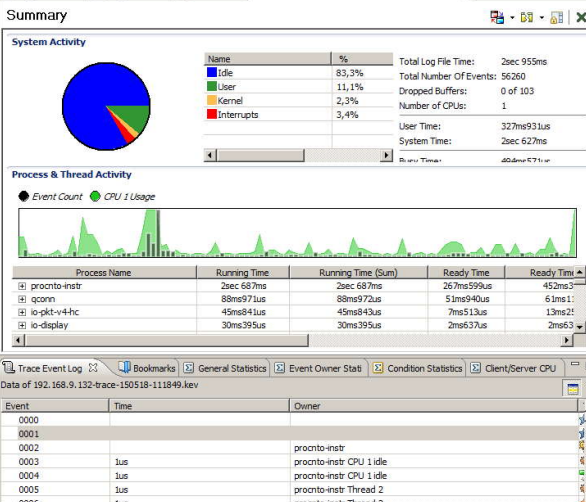This screenshot has height=502, width=586.
Task: Toggle the Event Count legend marker
Action: pos(24,196)
